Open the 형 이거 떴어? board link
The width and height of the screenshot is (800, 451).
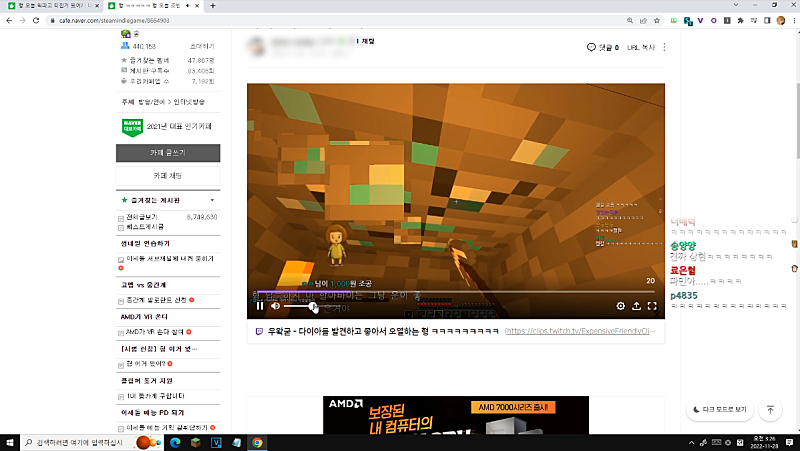146,364
